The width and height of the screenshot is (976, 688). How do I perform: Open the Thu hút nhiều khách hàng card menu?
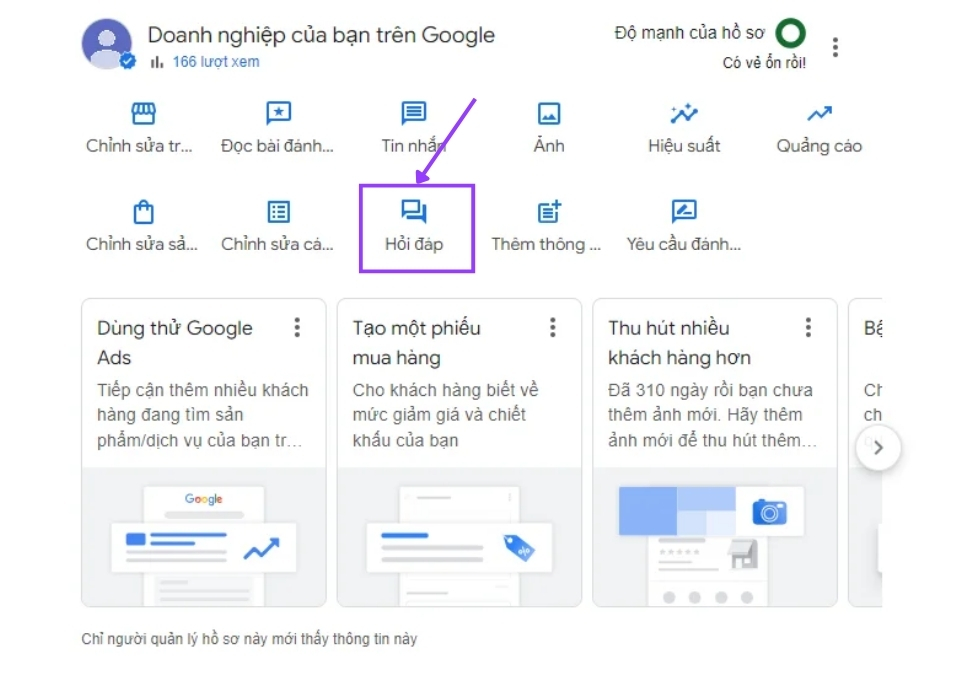click(x=809, y=327)
